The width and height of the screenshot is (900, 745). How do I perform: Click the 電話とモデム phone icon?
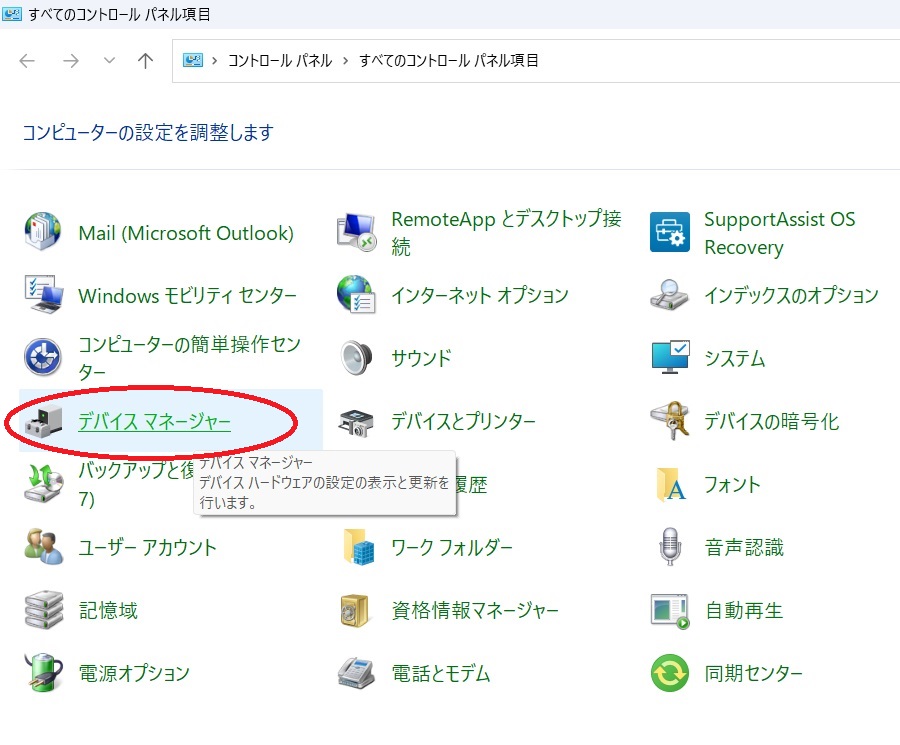[x=356, y=672]
